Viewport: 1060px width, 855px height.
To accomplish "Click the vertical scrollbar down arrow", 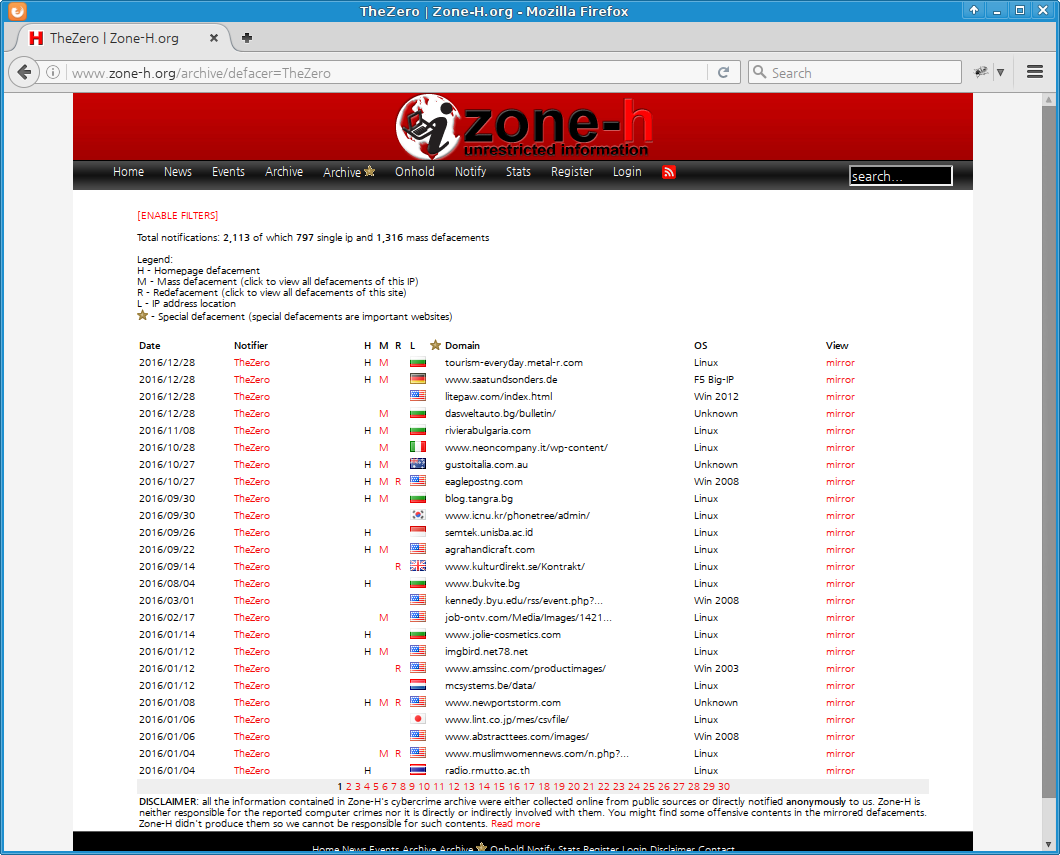I will click(1049, 844).
